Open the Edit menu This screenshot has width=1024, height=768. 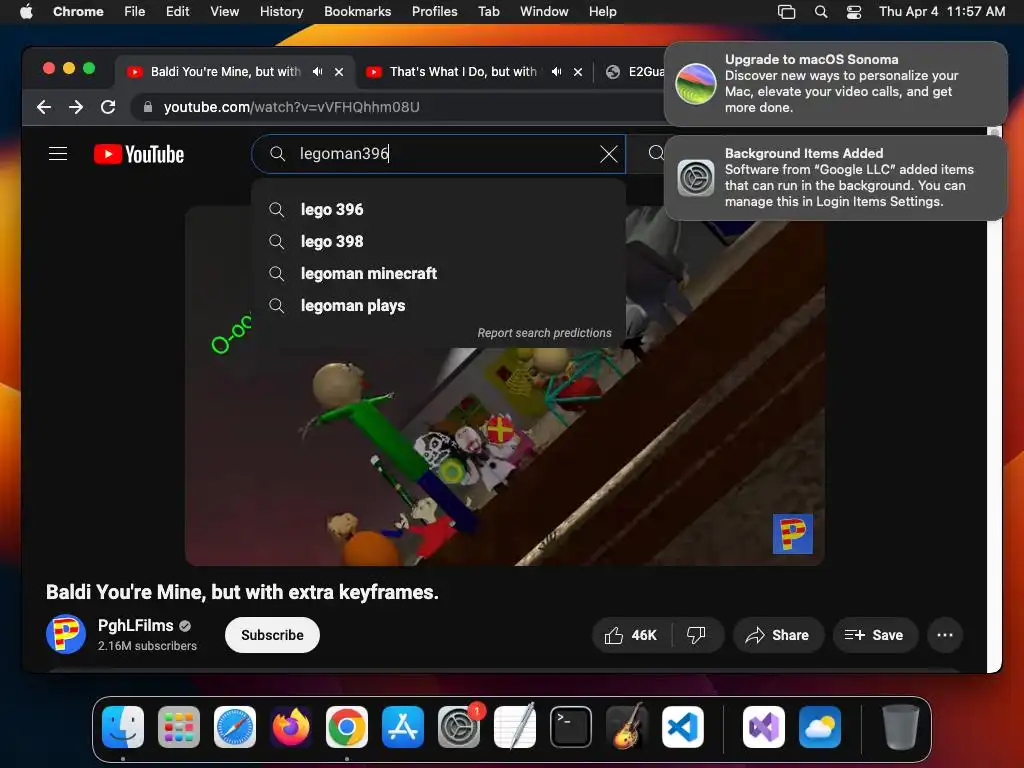[178, 12]
